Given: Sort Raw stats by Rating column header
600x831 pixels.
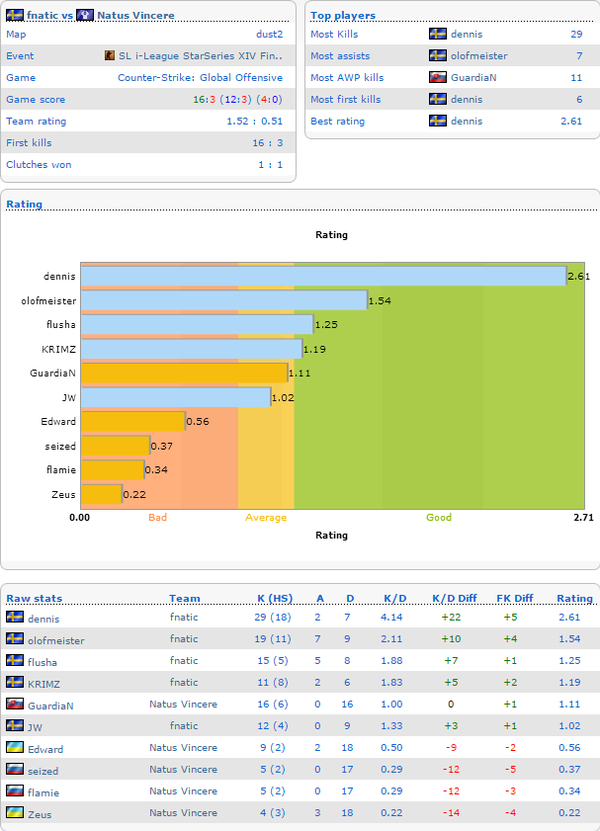Looking at the screenshot, I should point(575,598).
